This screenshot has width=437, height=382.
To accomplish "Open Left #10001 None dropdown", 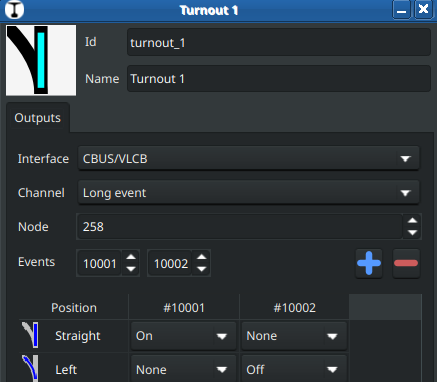I will click(x=183, y=369).
